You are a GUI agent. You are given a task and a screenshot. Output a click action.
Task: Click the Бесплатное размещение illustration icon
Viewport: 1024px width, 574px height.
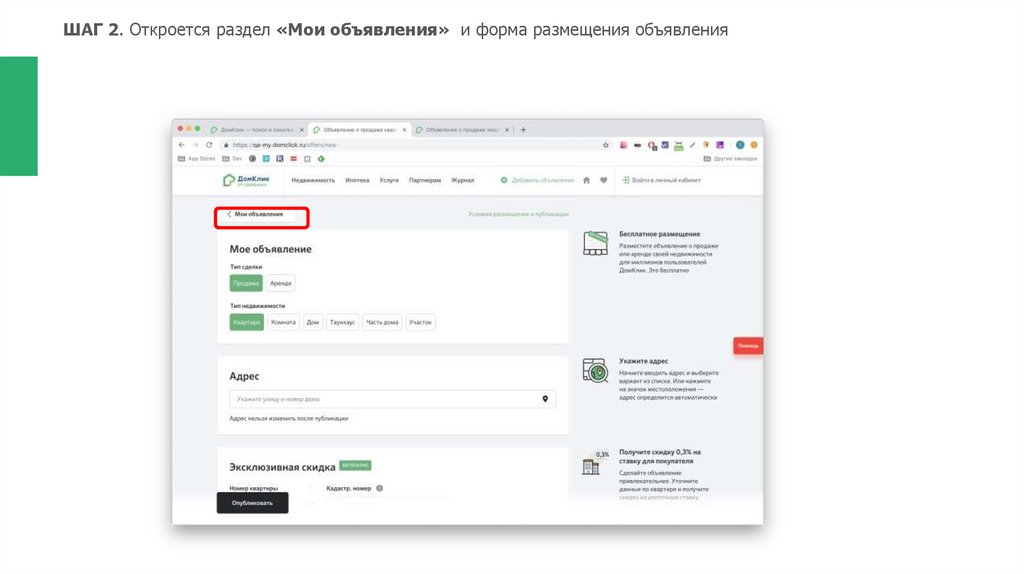pyautogui.click(x=595, y=243)
